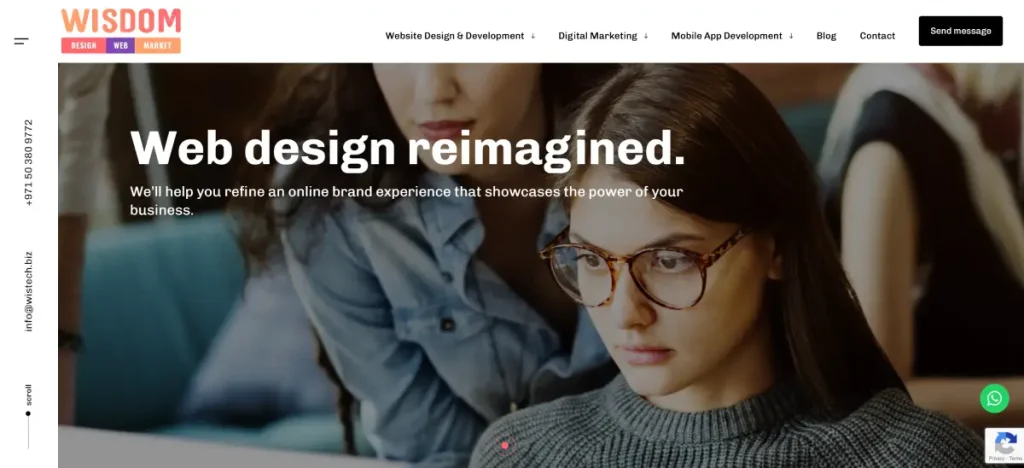Open the green WhatsApp chat icon
The image size is (1024, 468).
994,398
